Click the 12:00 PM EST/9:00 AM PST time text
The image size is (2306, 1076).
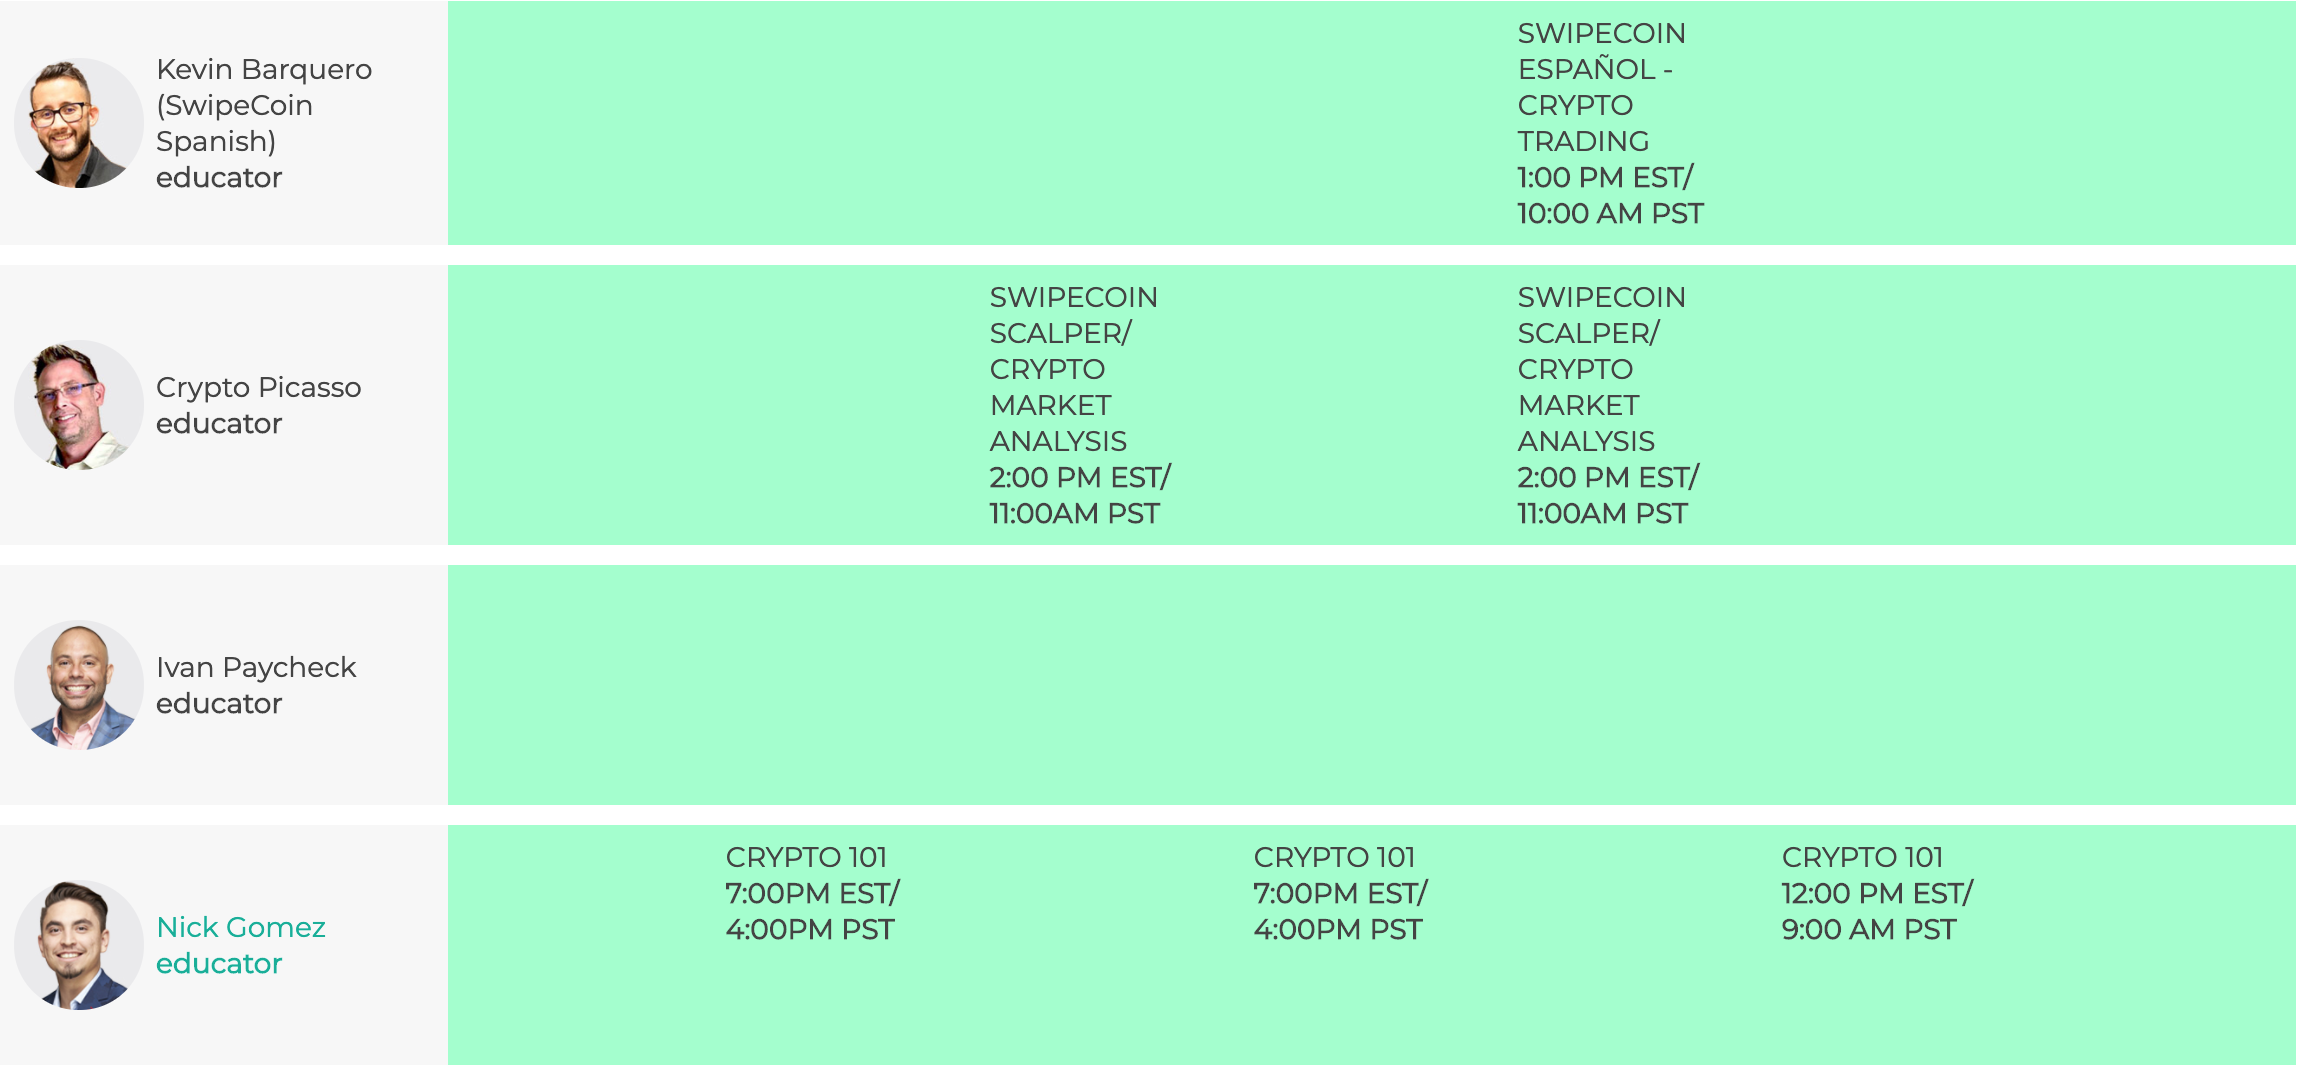1877,911
